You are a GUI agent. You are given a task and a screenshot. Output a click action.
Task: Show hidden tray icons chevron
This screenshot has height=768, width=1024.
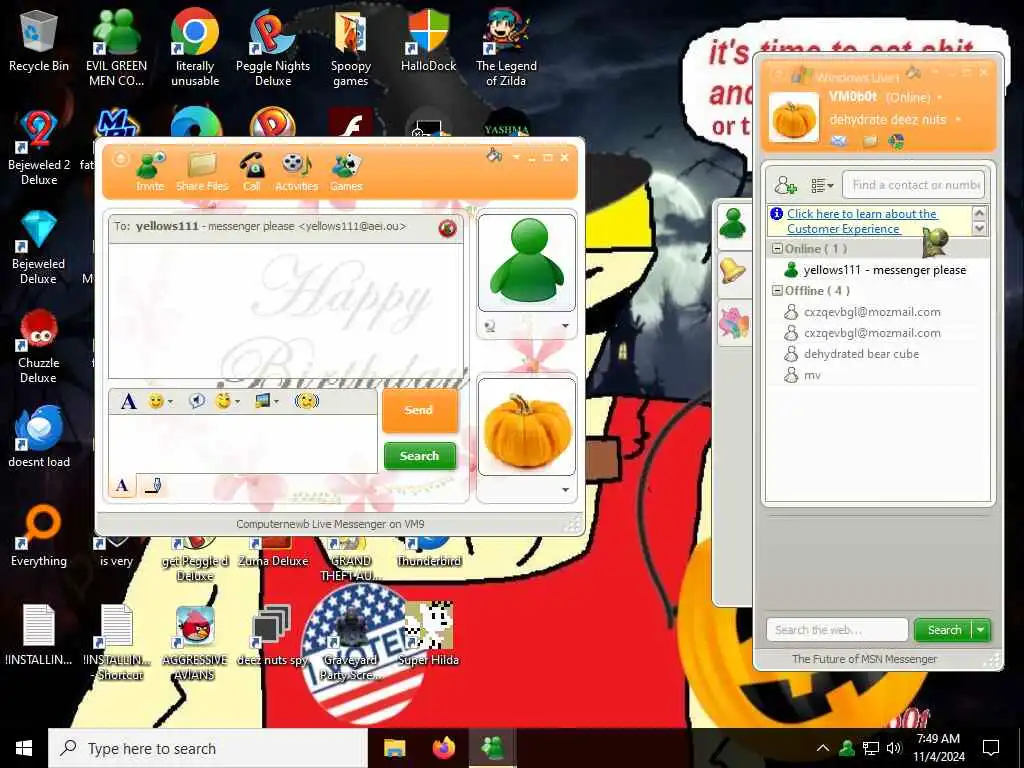point(823,748)
